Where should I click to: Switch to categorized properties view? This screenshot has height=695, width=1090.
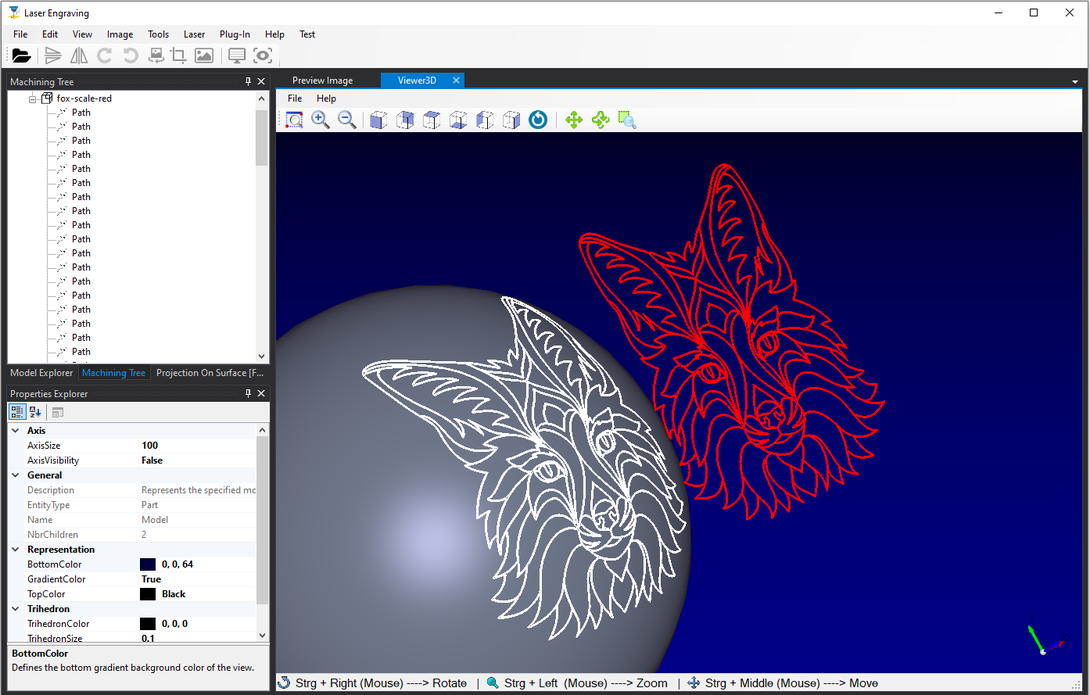(x=18, y=412)
